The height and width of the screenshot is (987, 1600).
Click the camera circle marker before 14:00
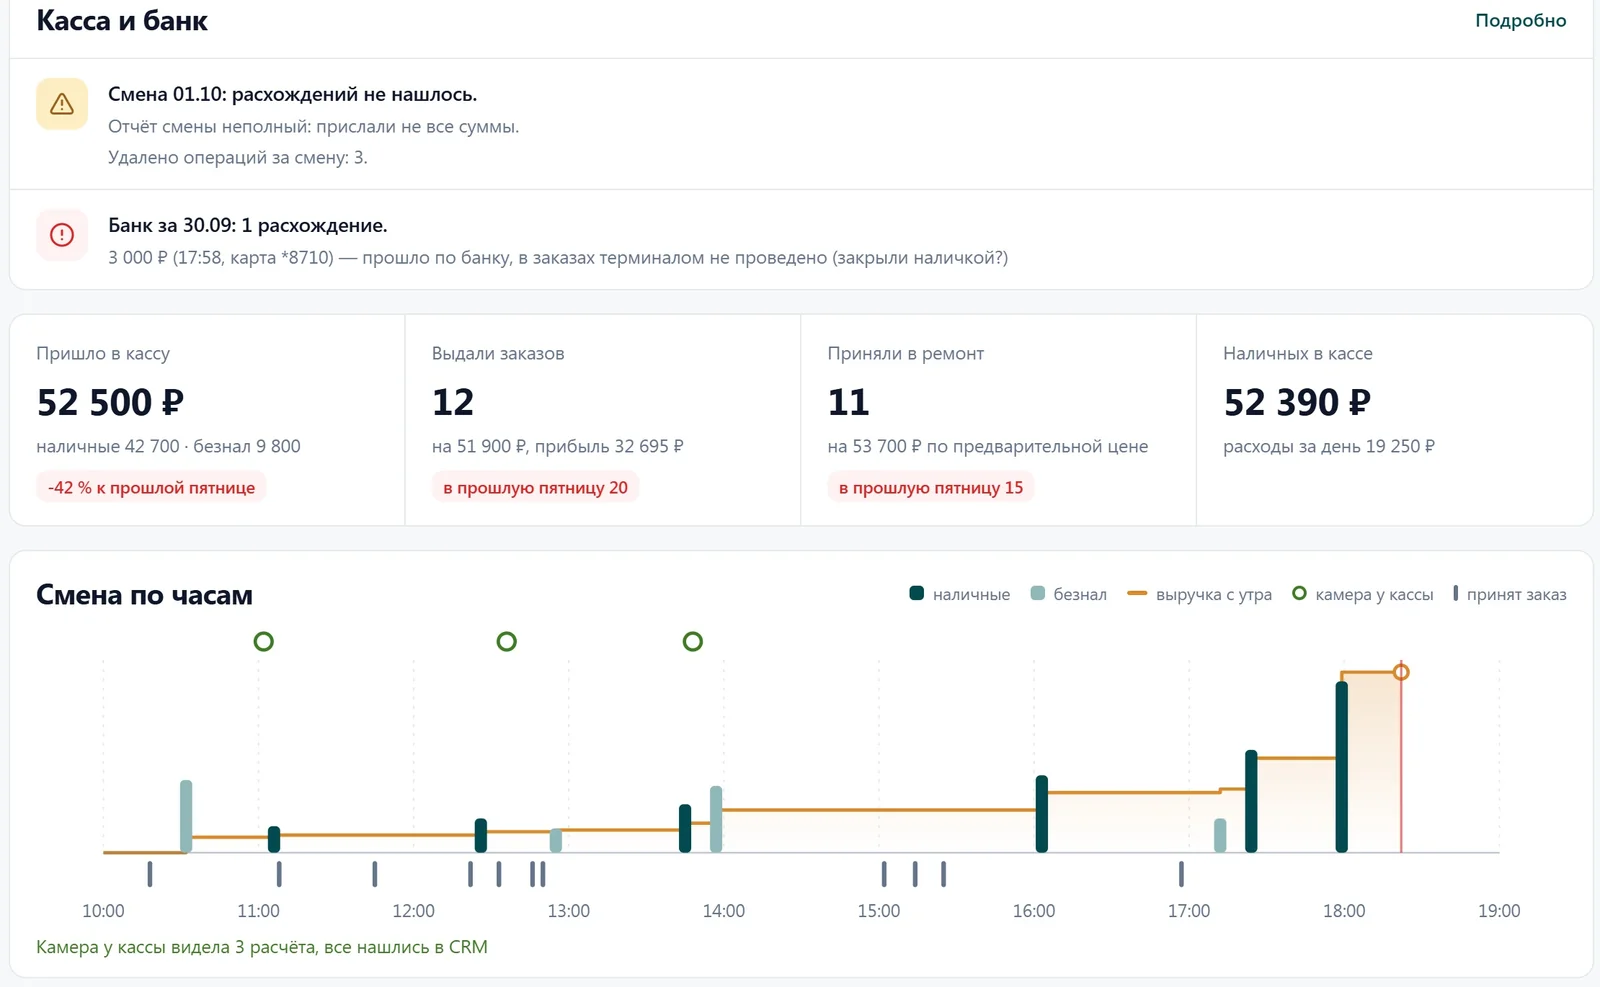(x=693, y=641)
